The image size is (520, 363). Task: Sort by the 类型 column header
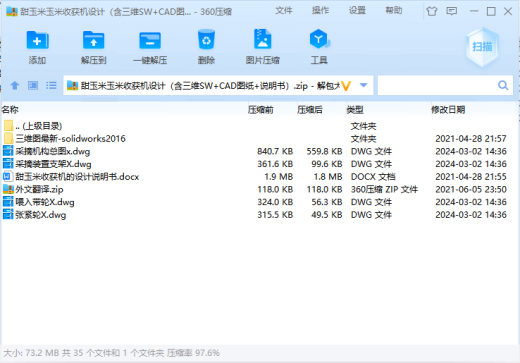point(355,110)
